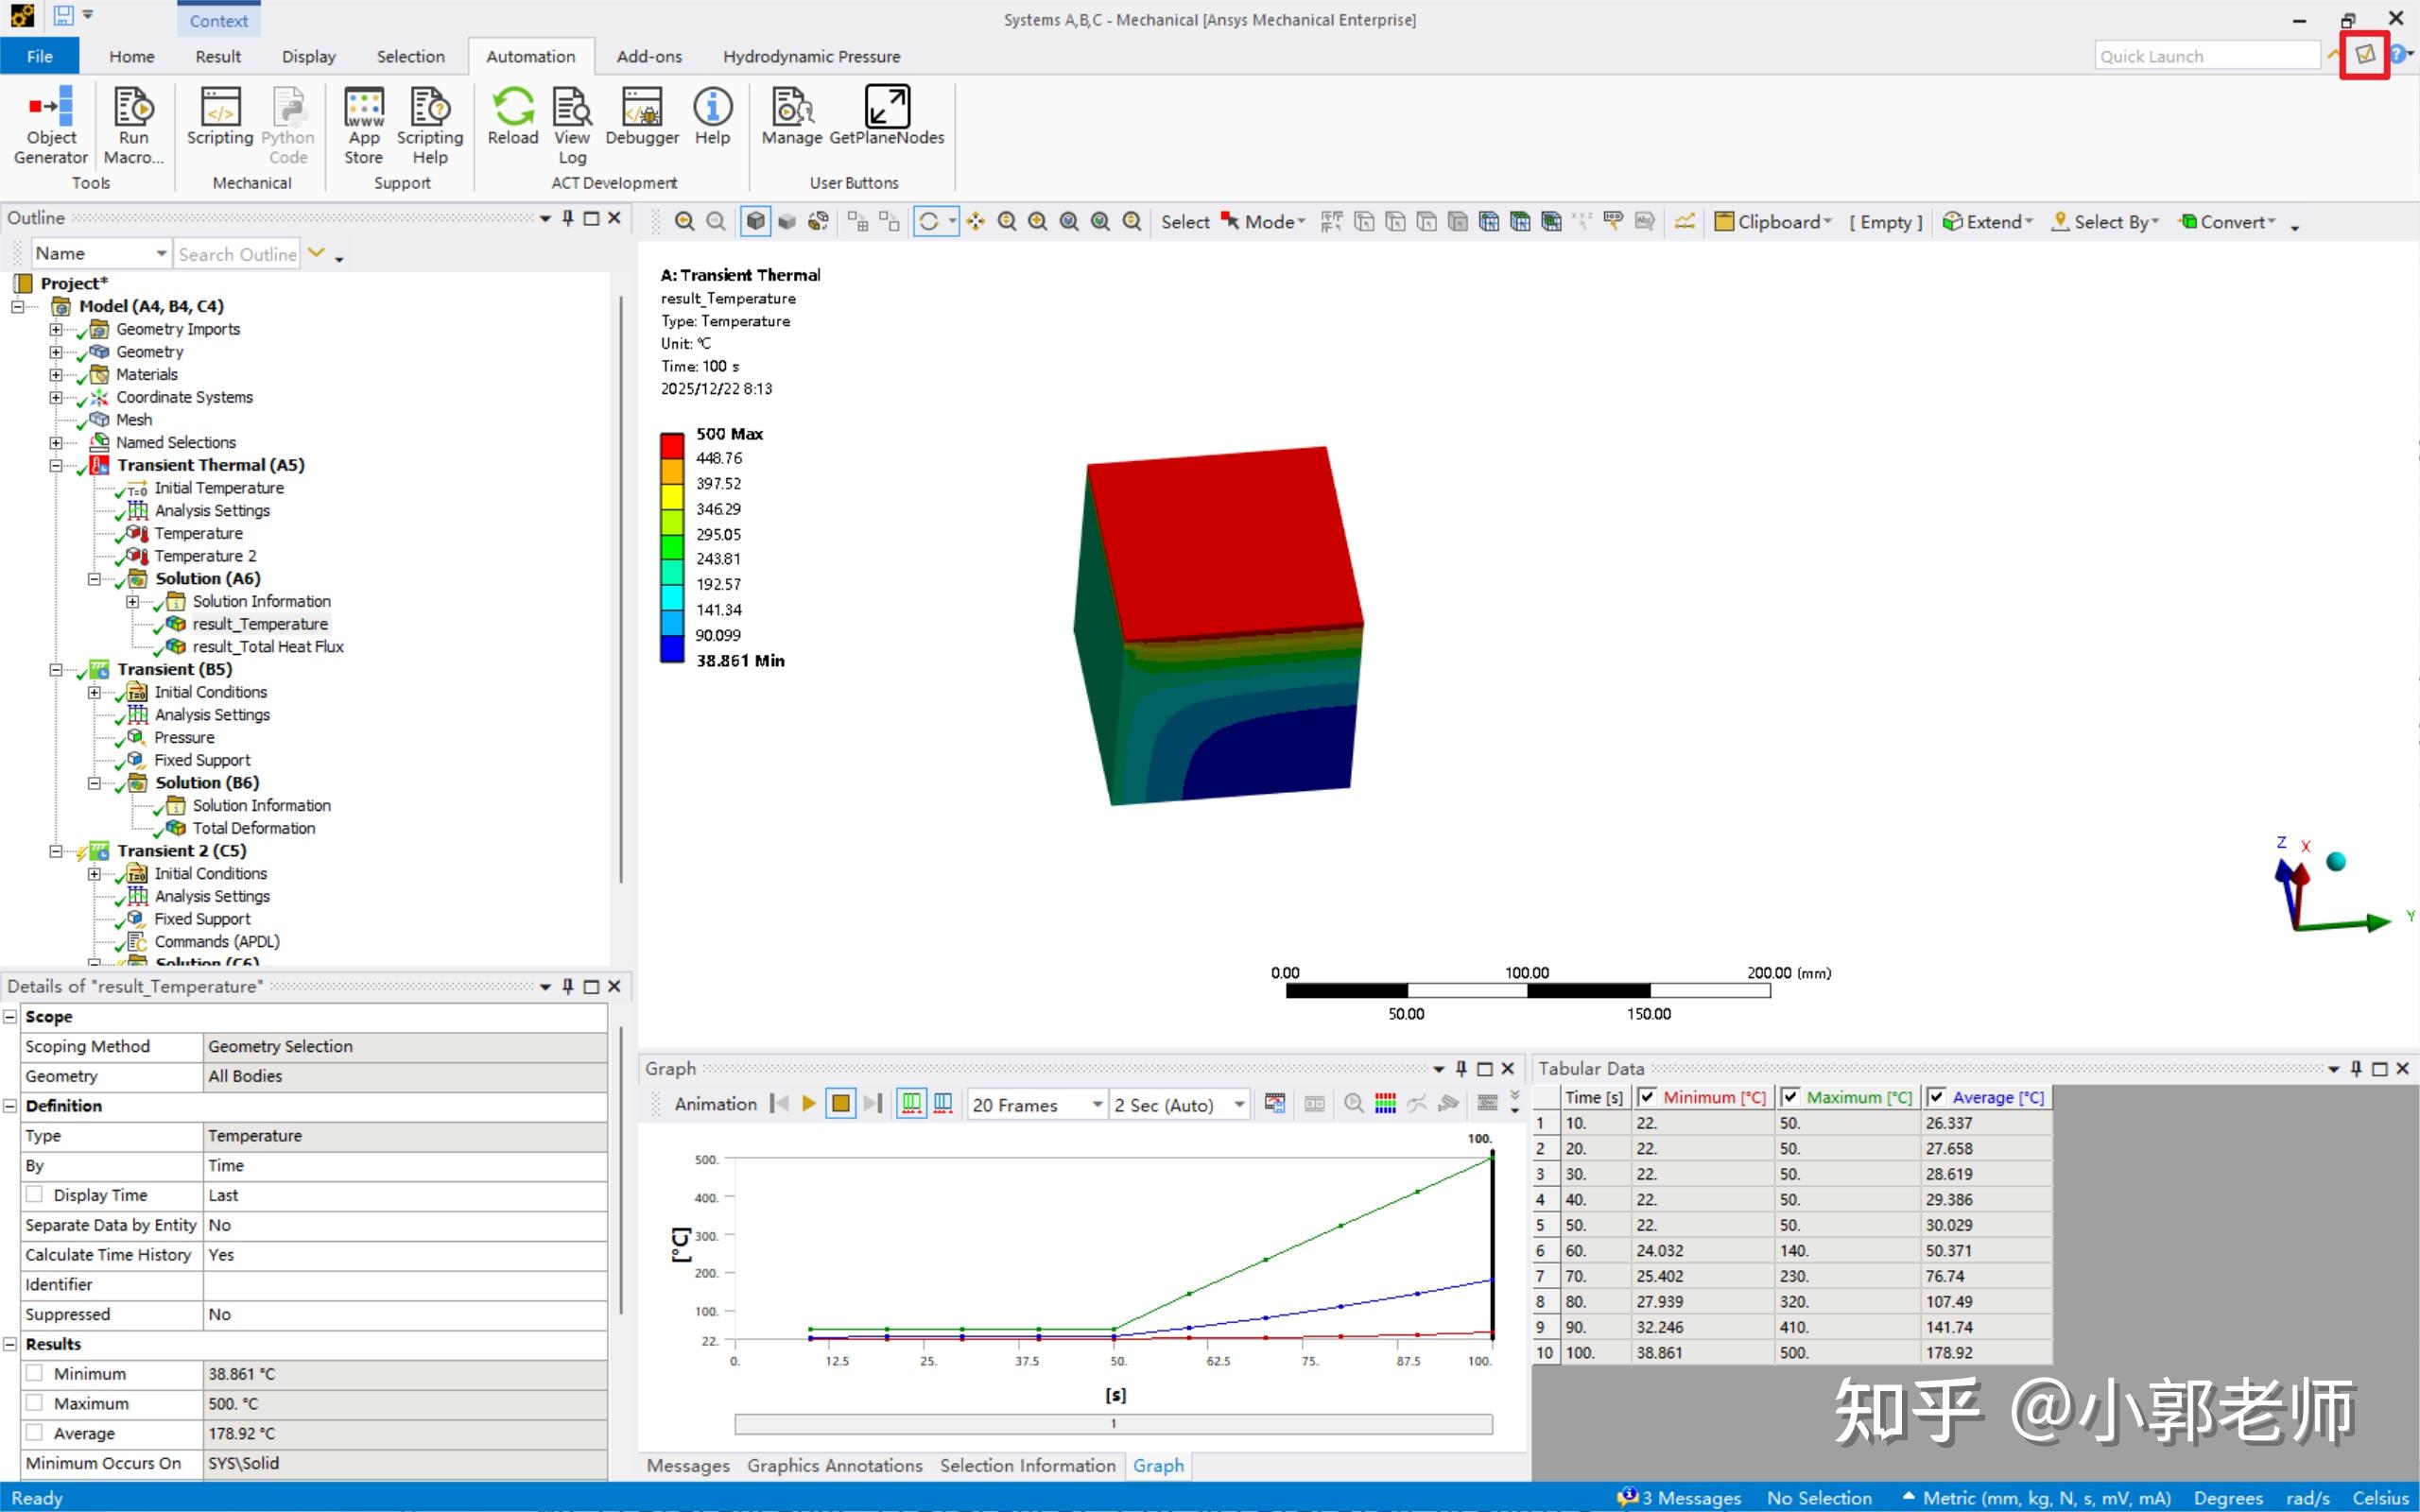Open ACT Development Help
This screenshot has height=1512, width=2420.
(x=712, y=117)
